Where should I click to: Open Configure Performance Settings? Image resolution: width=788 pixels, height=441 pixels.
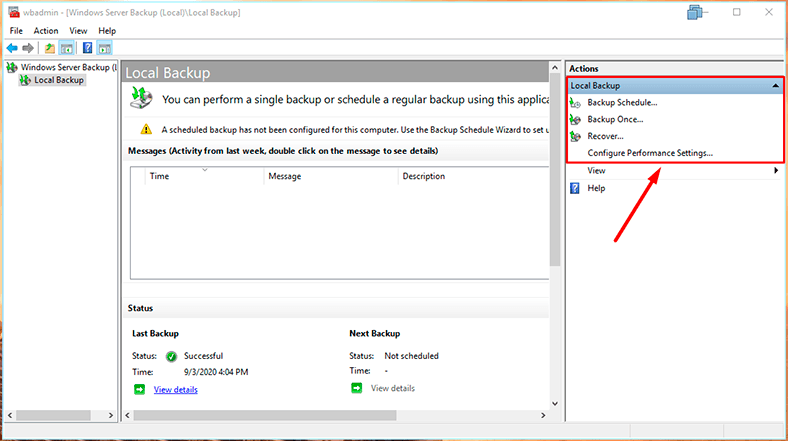650,153
